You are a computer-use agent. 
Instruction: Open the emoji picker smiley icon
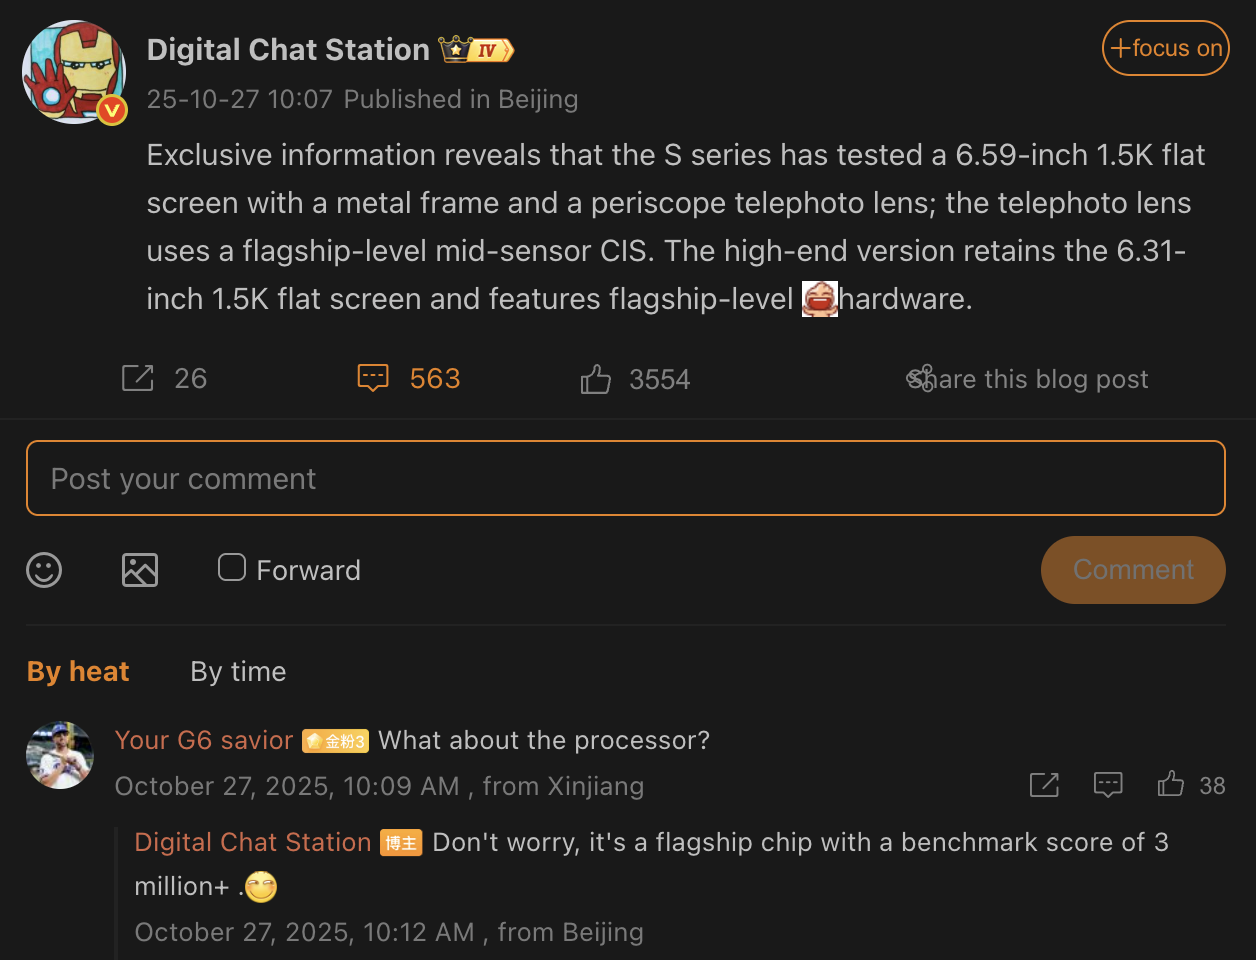tap(44, 570)
